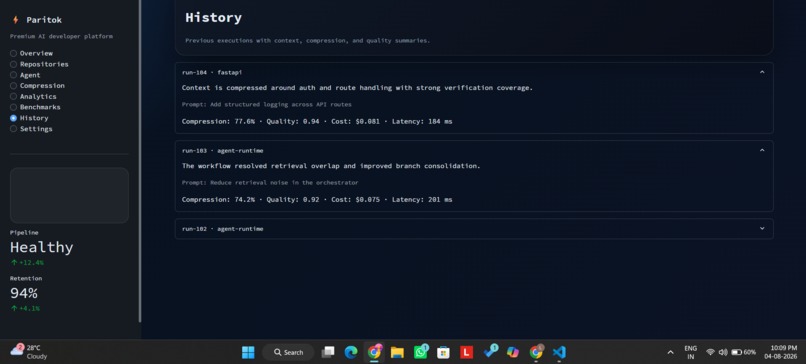This screenshot has height=364, width=806.
Task: Click the volume speaker icon in tray
Action: click(723, 352)
